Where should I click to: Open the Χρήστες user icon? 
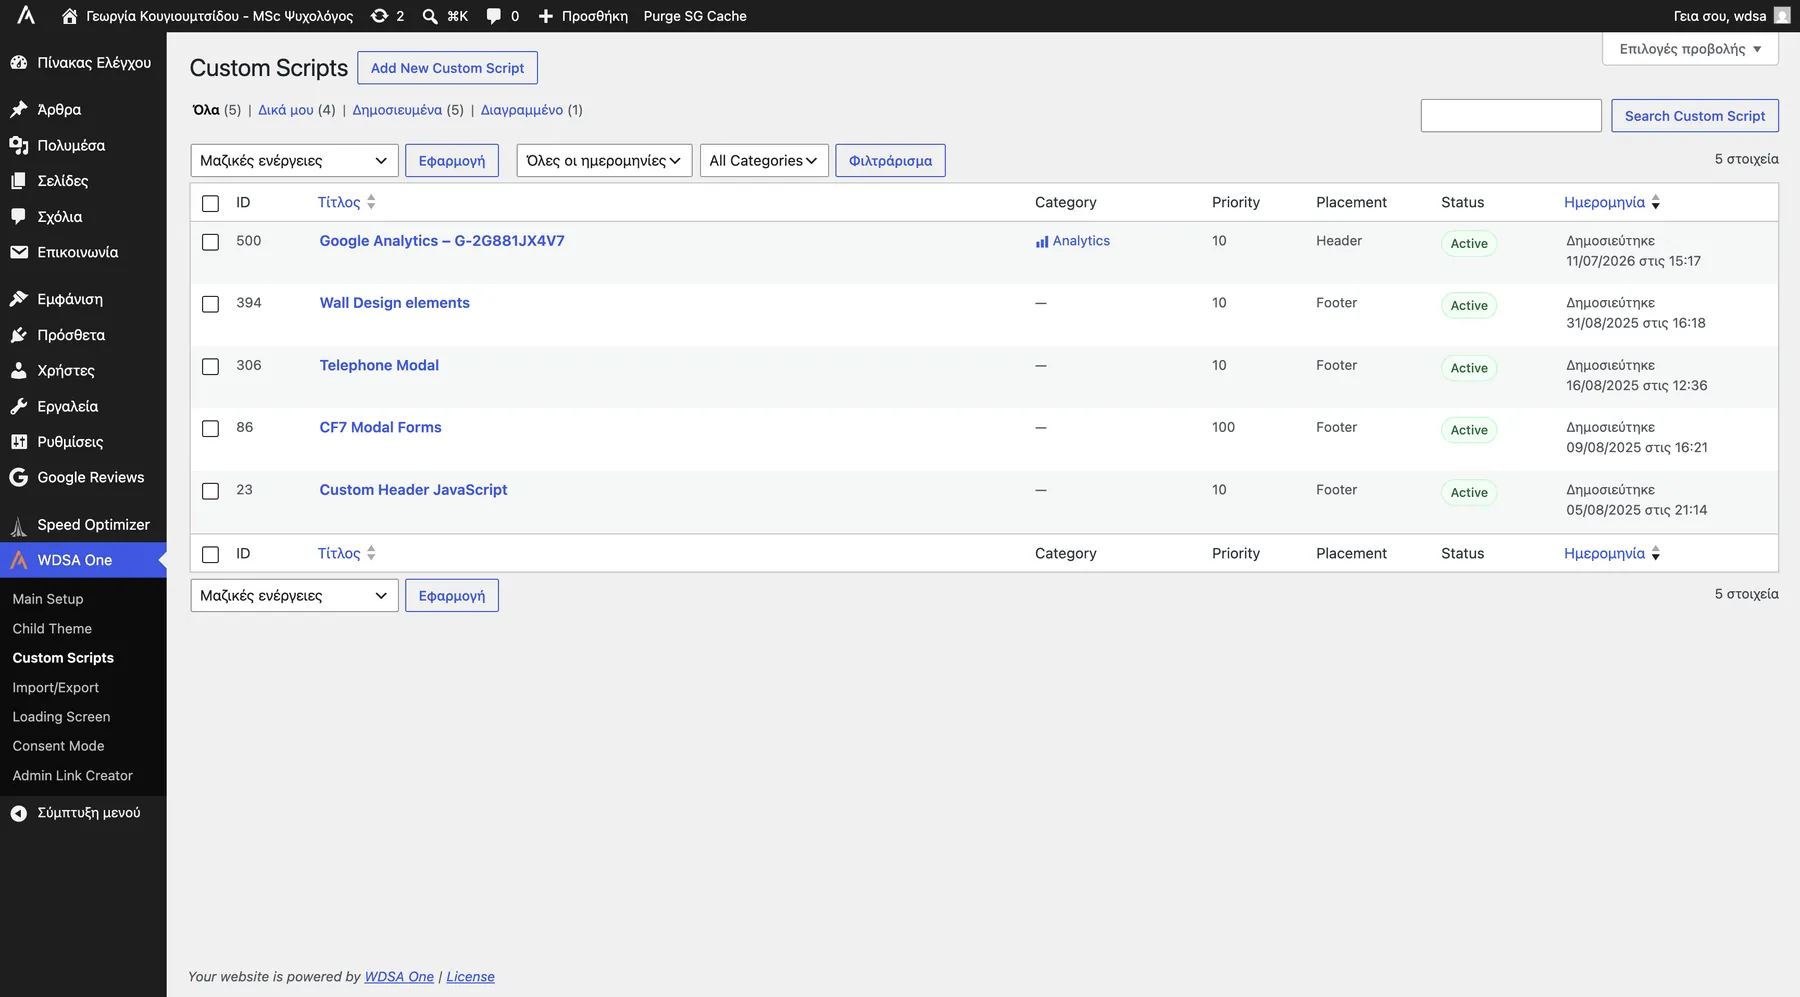point(19,370)
